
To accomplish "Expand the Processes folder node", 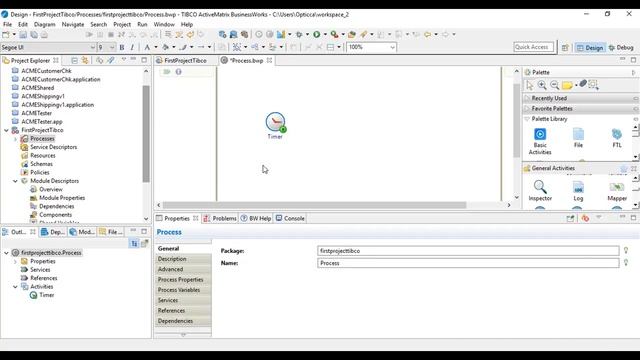I will (x=16, y=139).
